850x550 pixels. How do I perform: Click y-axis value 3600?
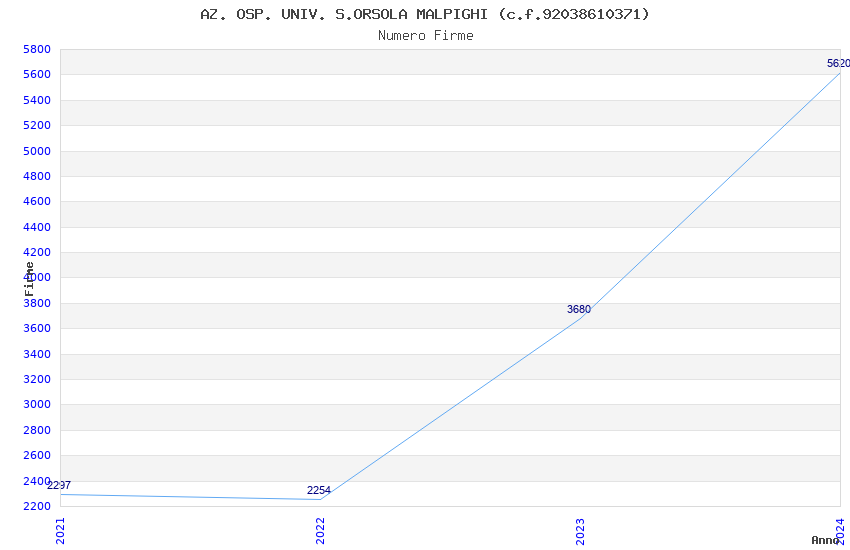tap(37, 328)
